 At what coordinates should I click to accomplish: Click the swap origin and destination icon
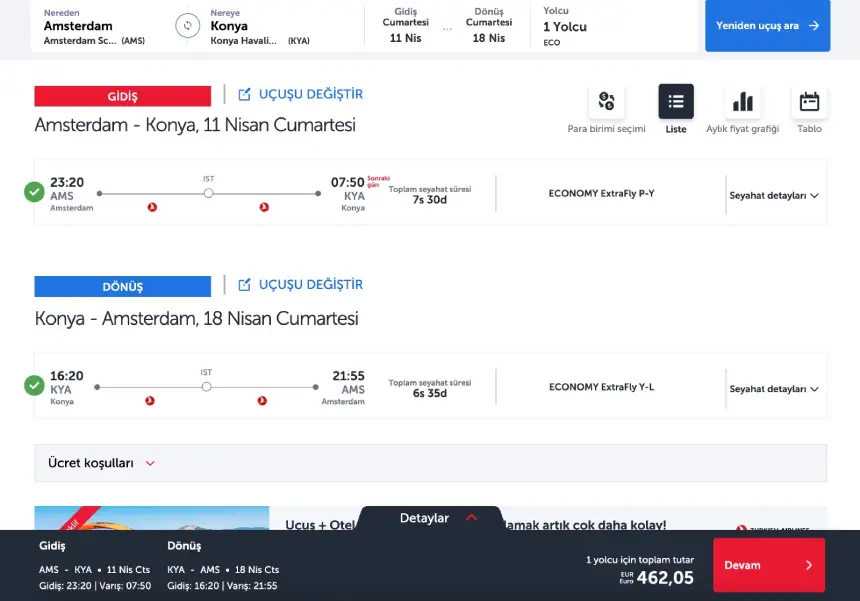tap(187, 26)
